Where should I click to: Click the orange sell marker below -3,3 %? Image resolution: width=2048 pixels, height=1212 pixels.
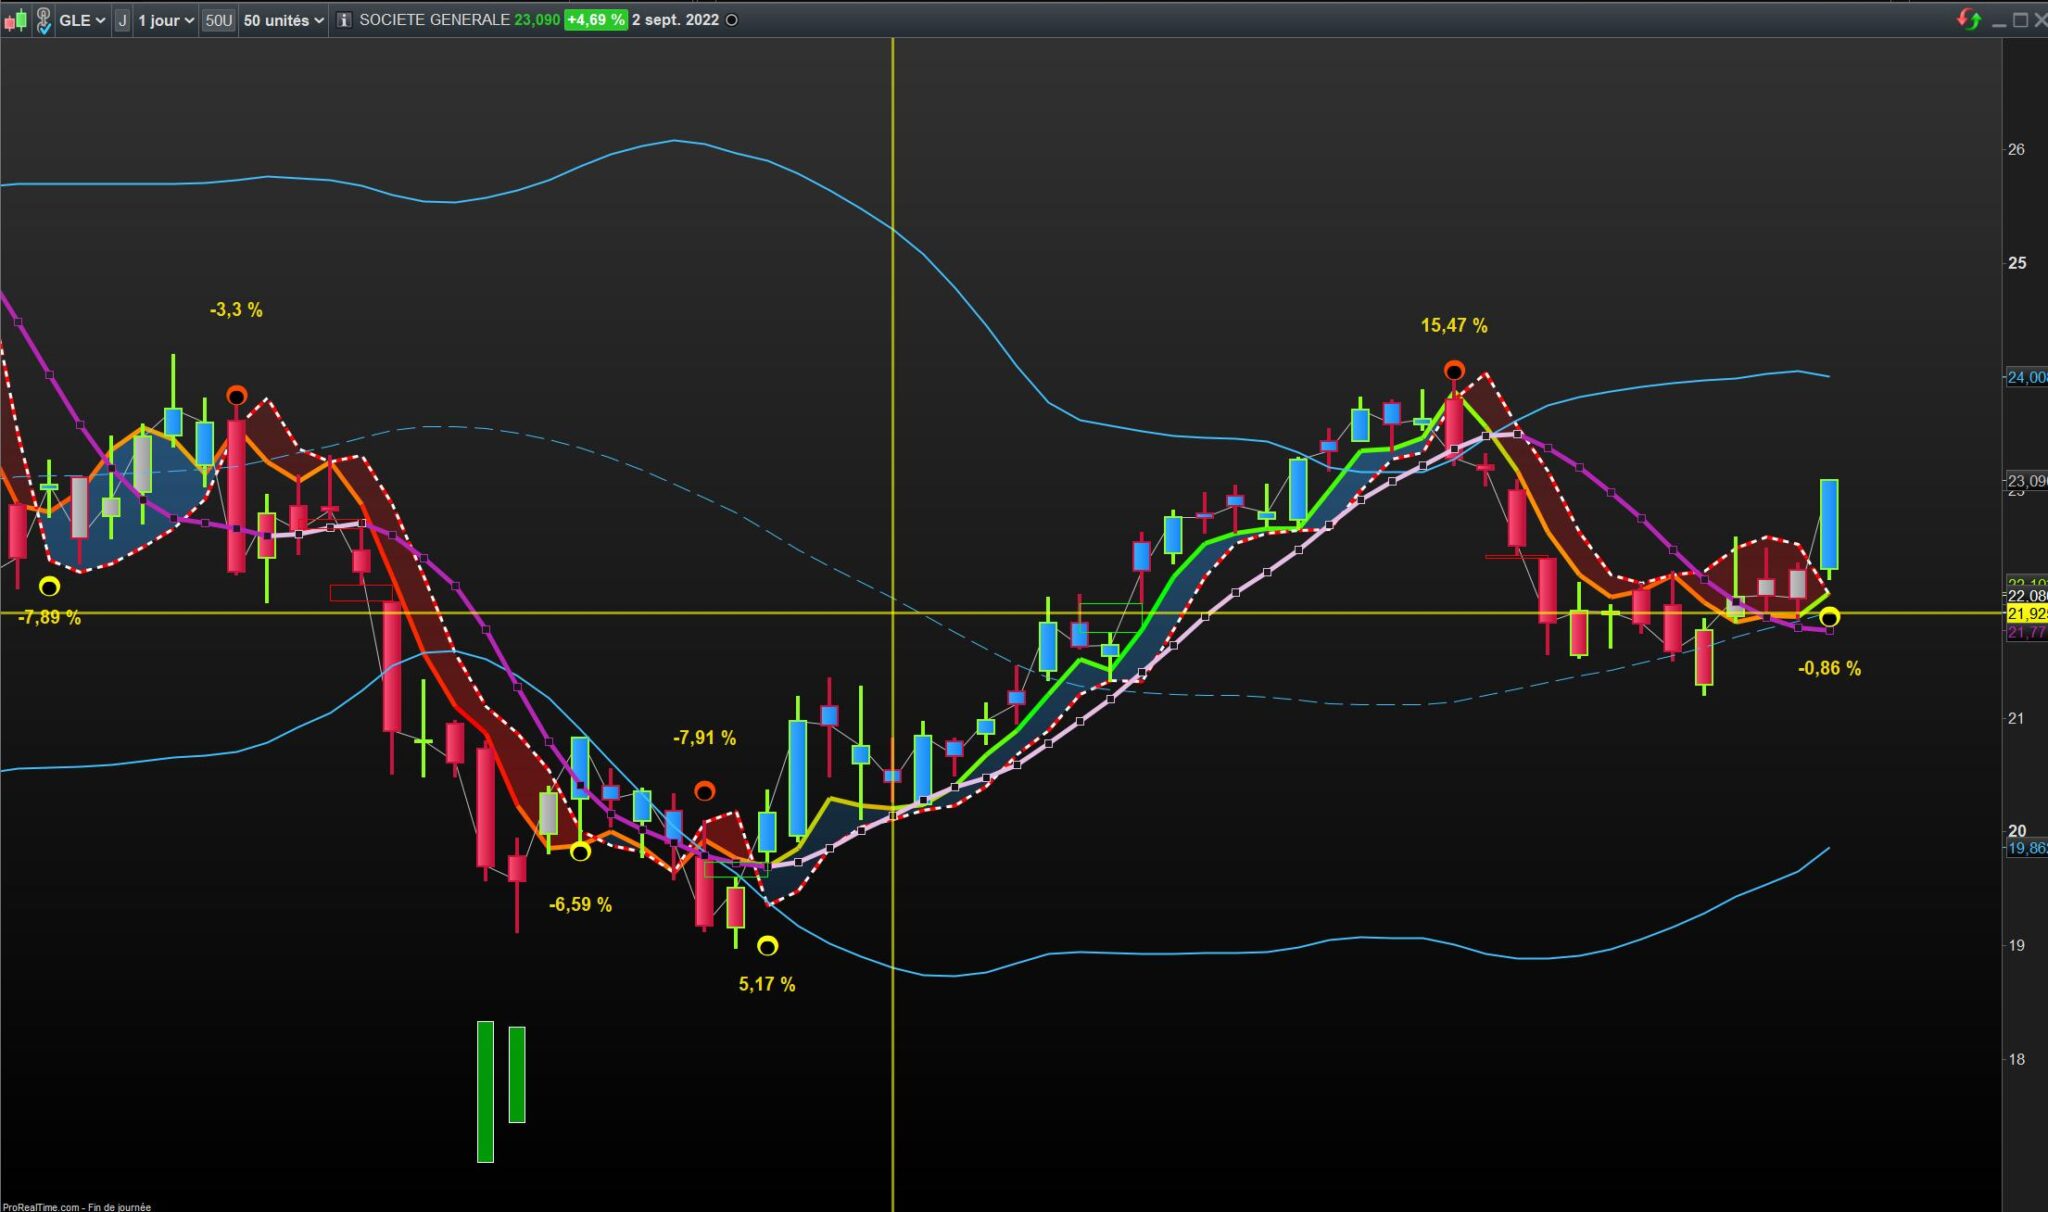pyautogui.click(x=236, y=395)
